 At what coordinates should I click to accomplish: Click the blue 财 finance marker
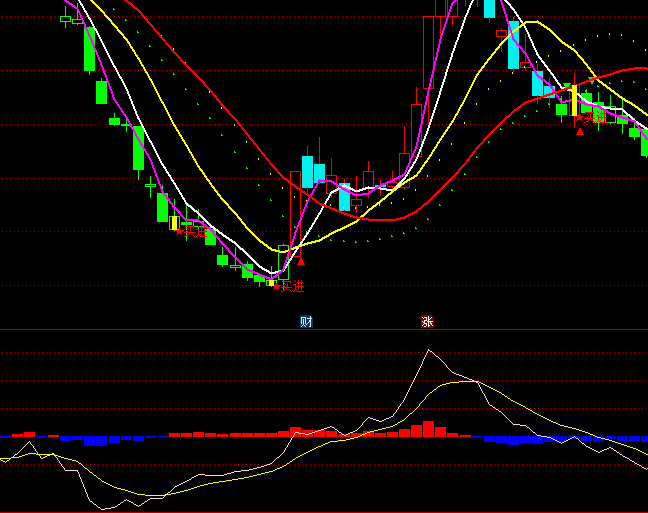306,322
